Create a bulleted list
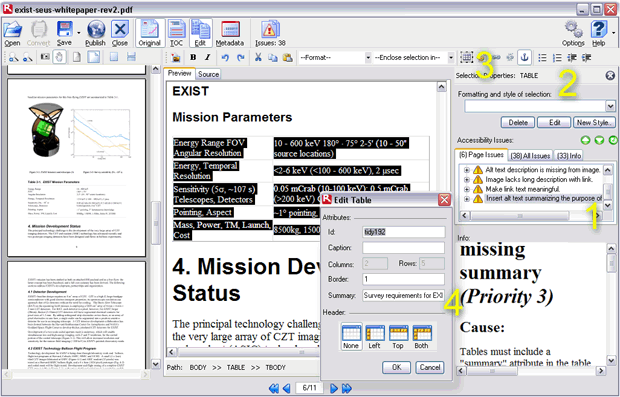 542,58
